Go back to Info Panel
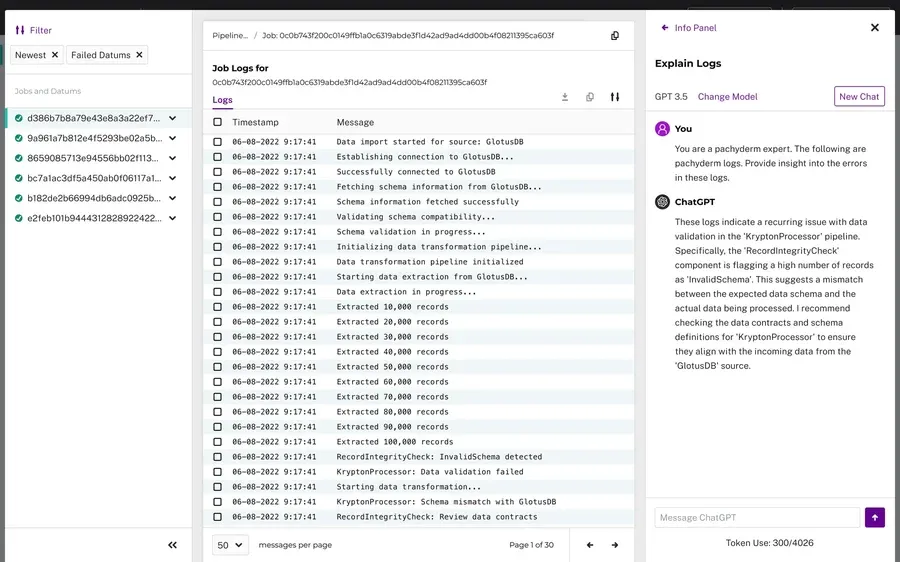The width and height of the screenshot is (900, 562). [689, 28]
